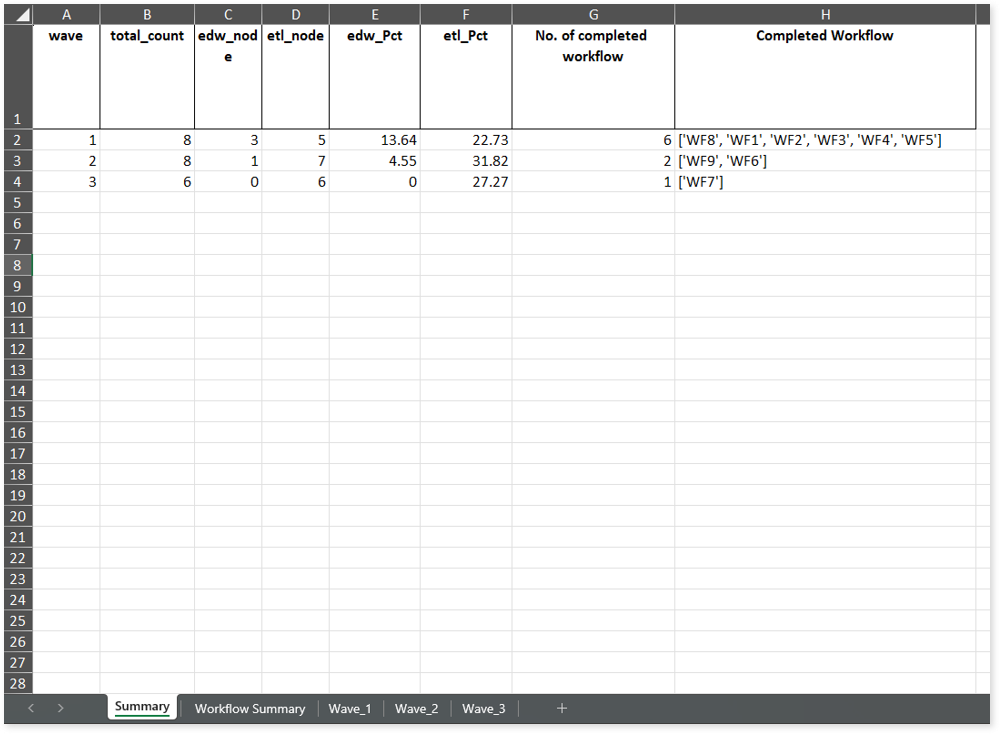Open the Wave_2 sheet tab
This screenshot has width=1000, height=734.
pyautogui.click(x=416, y=708)
